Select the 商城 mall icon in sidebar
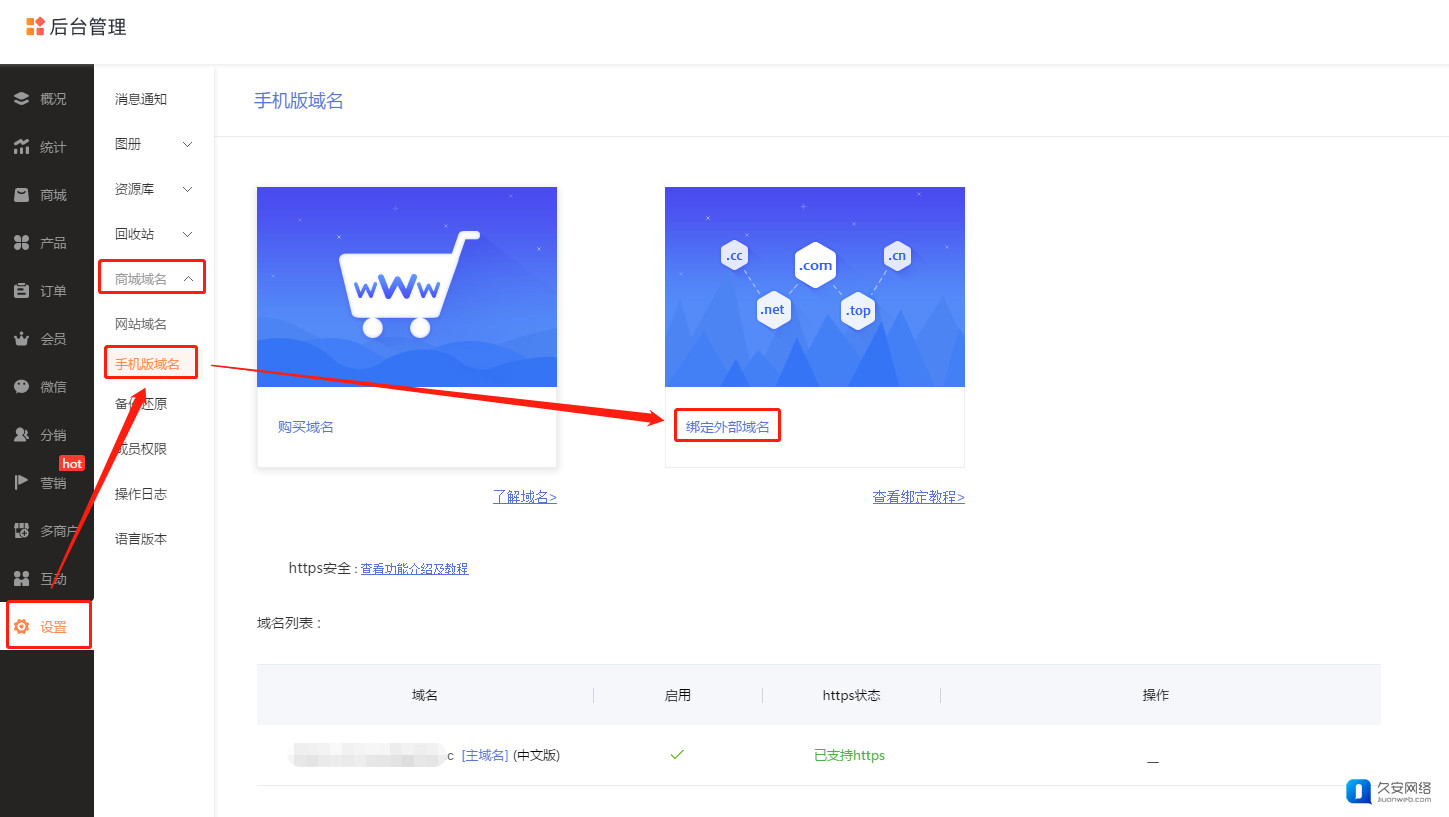Viewport: 1449px width, 817px height. [x=21, y=195]
